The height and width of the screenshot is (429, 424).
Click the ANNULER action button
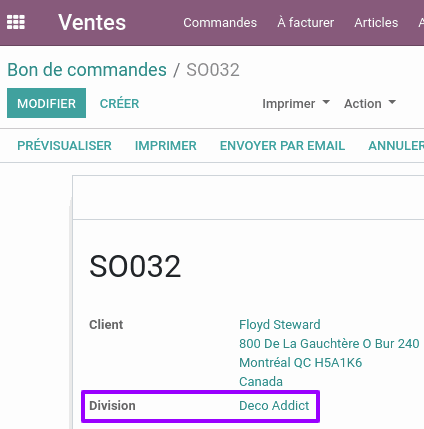[396, 146]
